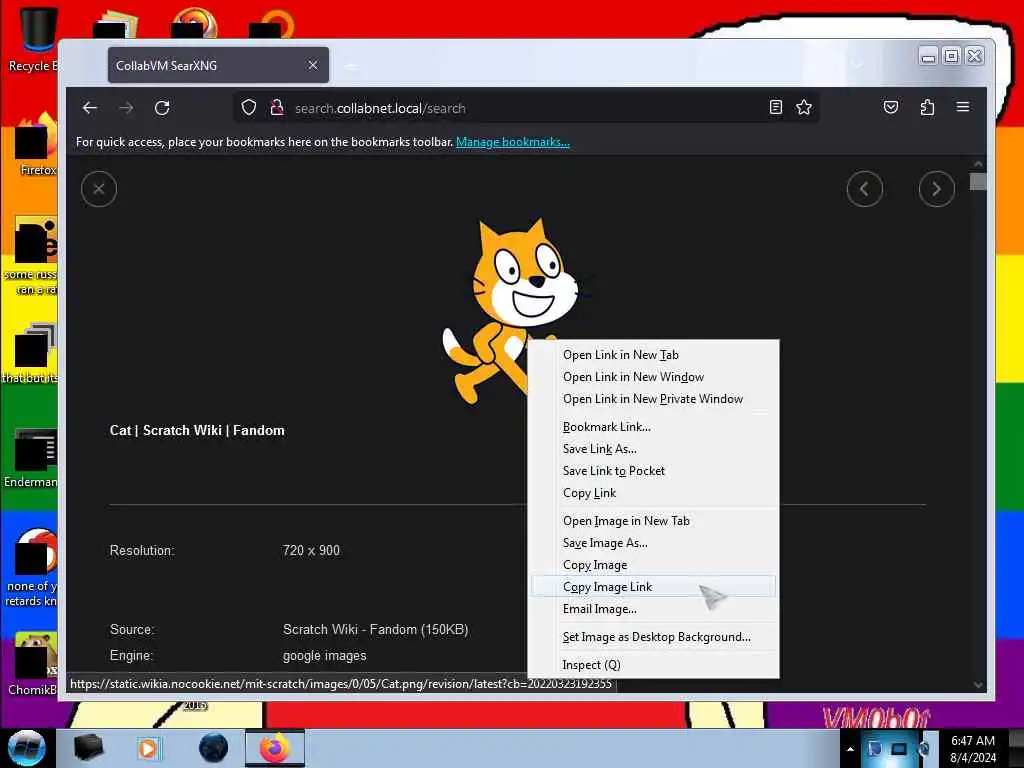This screenshot has height=768, width=1024.
Task: Open the dark globe taskbar icon
Action: 214,748
